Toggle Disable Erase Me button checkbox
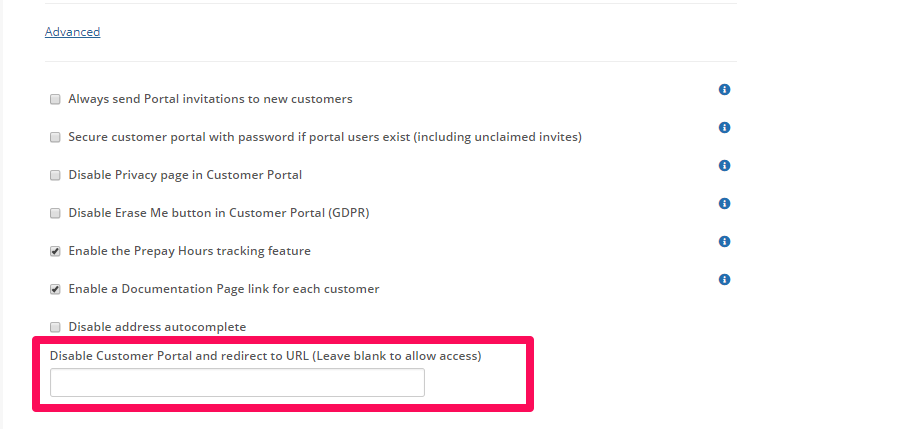The image size is (920, 429). (55, 214)
